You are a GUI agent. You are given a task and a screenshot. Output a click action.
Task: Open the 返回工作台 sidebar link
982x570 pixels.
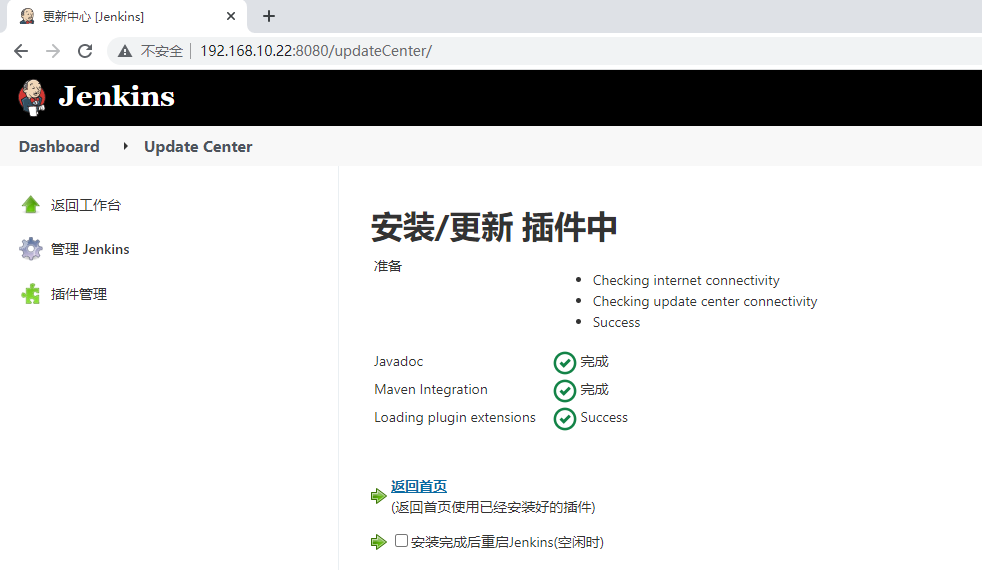click(x=85, y=205)
